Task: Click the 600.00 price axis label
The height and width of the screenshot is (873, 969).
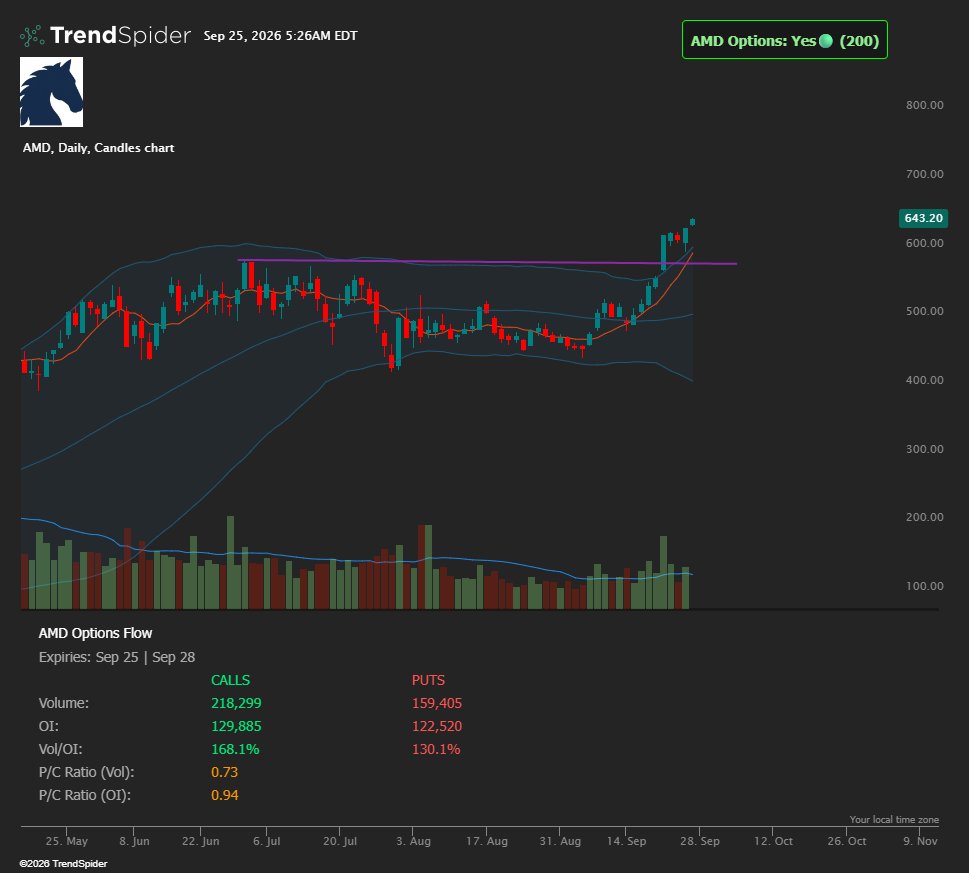Action: pyautogui.click(x=925, y=243)
